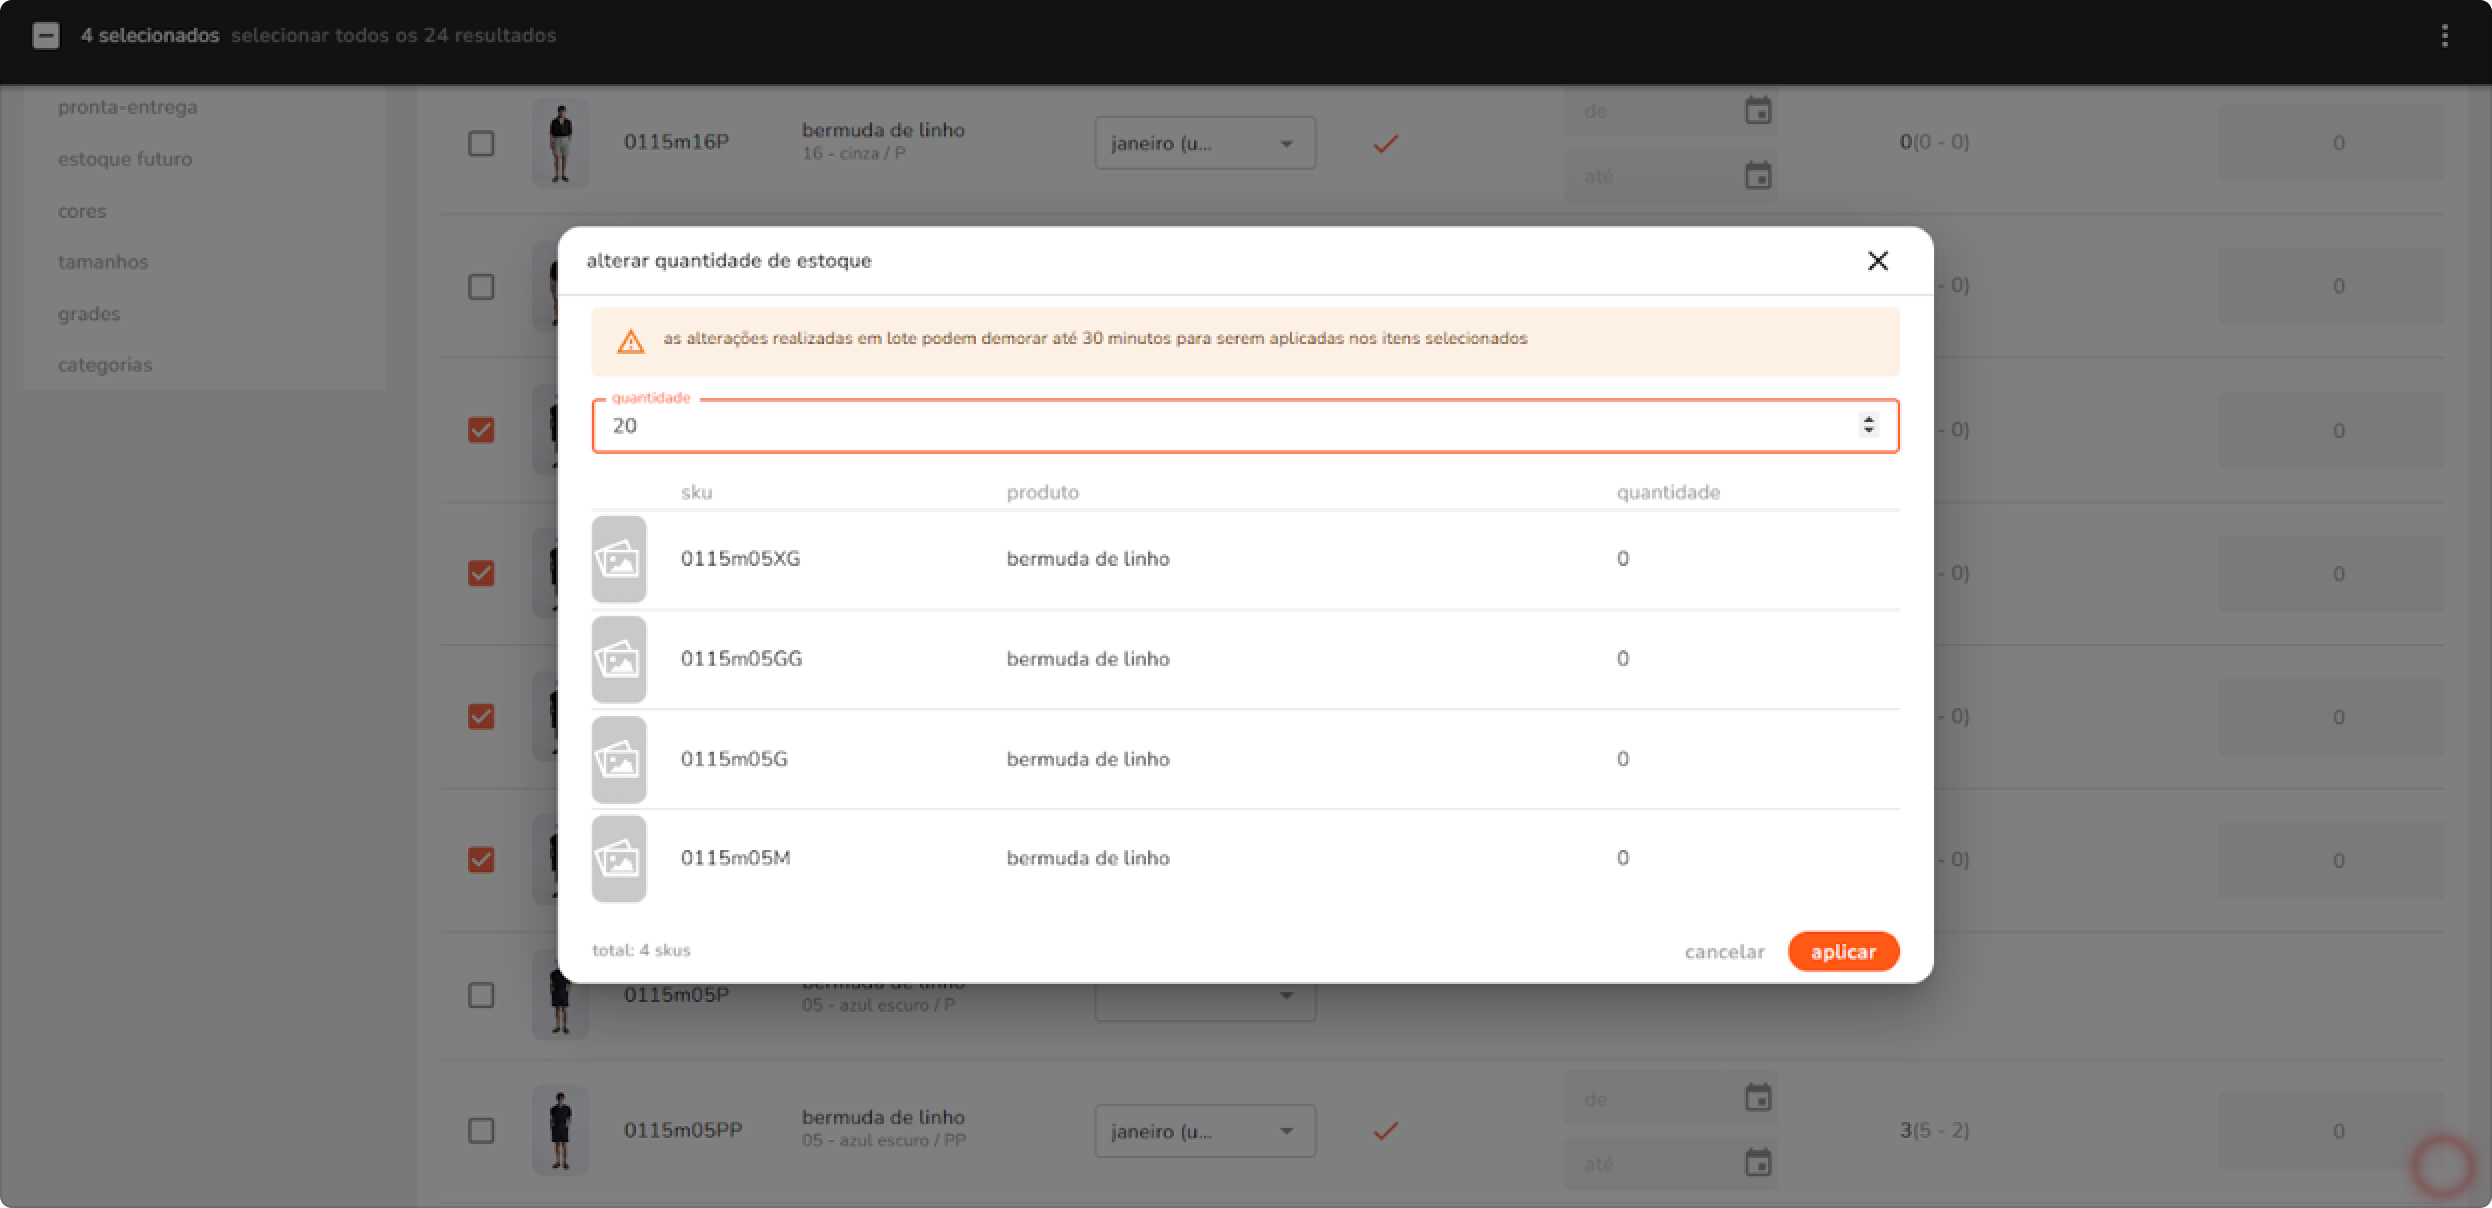Click image placeholder for sku 0115m05G
2492x1208 pixels.
[619, 759]
